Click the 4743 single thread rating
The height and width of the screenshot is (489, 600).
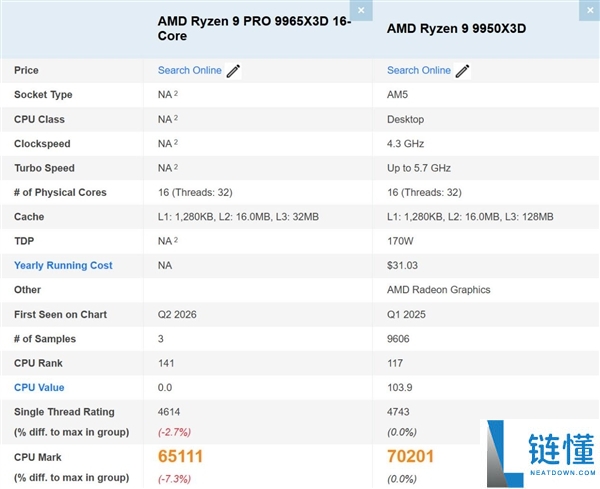[398, 412]
